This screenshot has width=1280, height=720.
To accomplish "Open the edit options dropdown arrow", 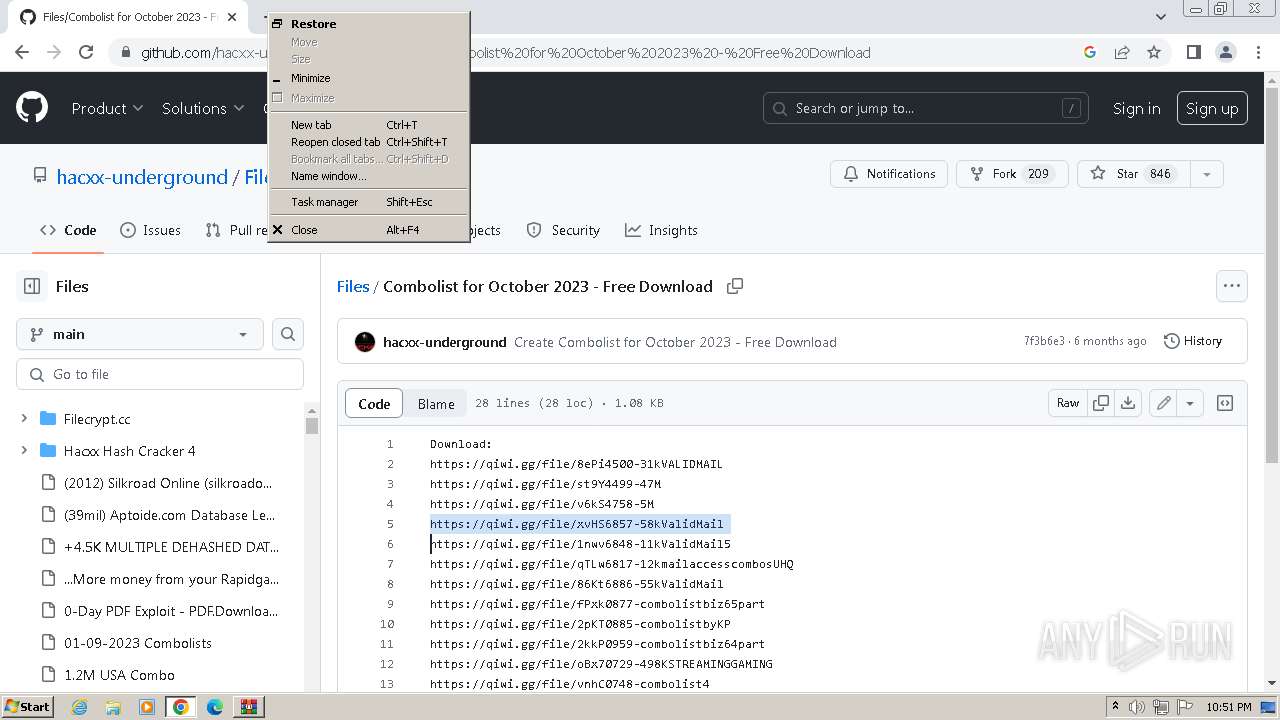I will tap(1190, 403).
